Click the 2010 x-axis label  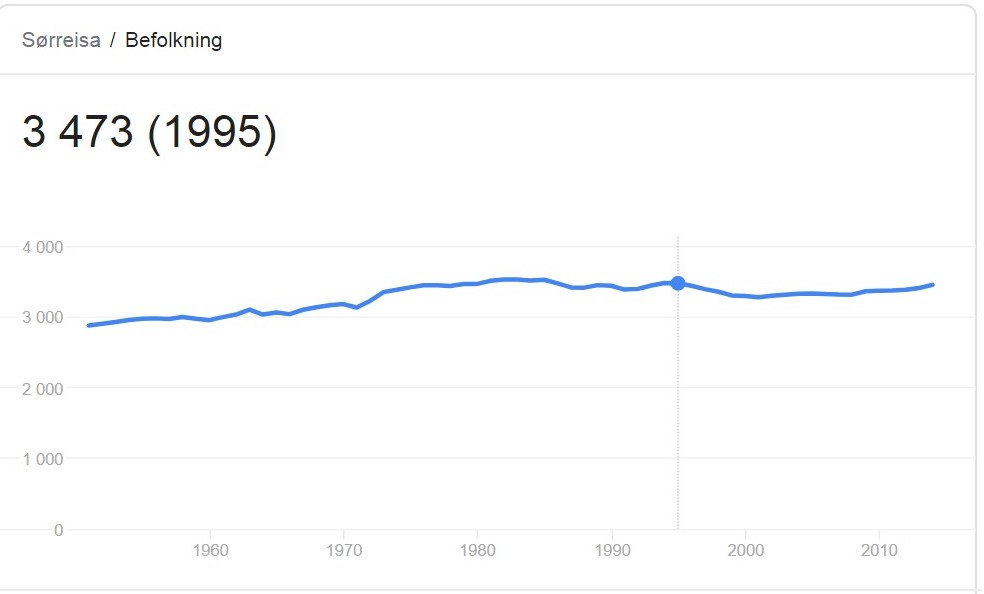point(879,551)
